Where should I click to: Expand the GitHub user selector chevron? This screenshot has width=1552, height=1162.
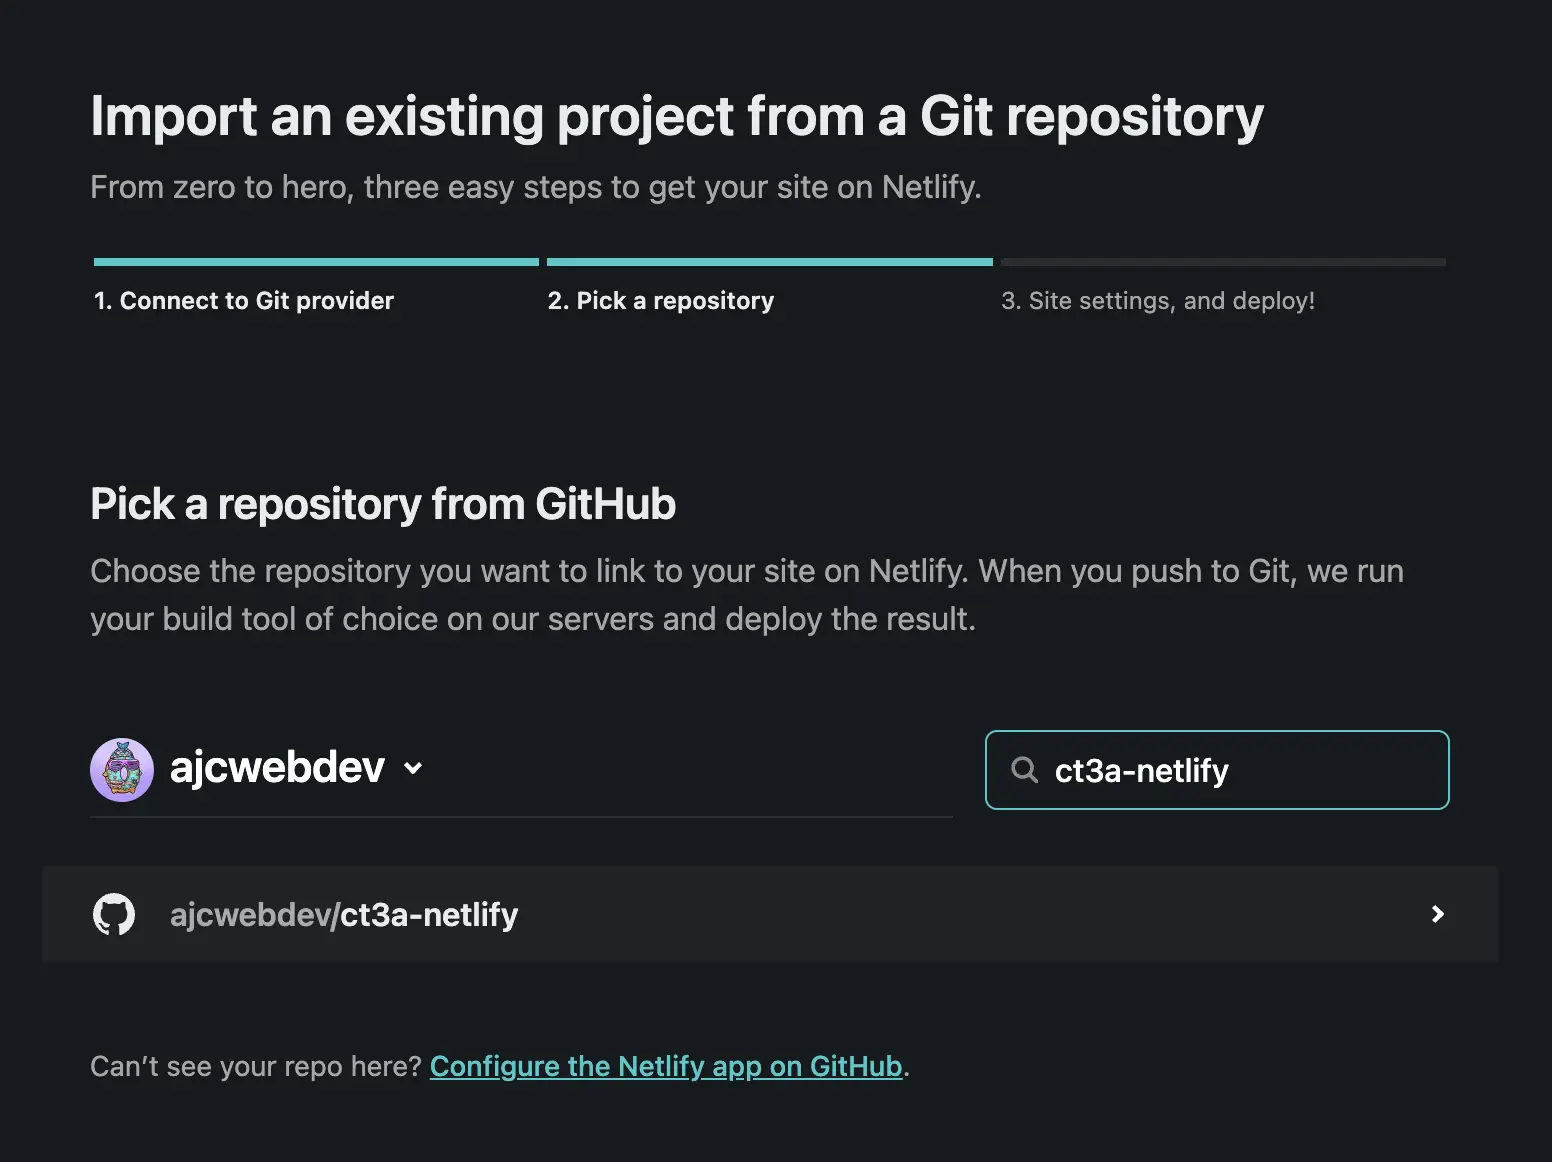click(x=414, y=769)
